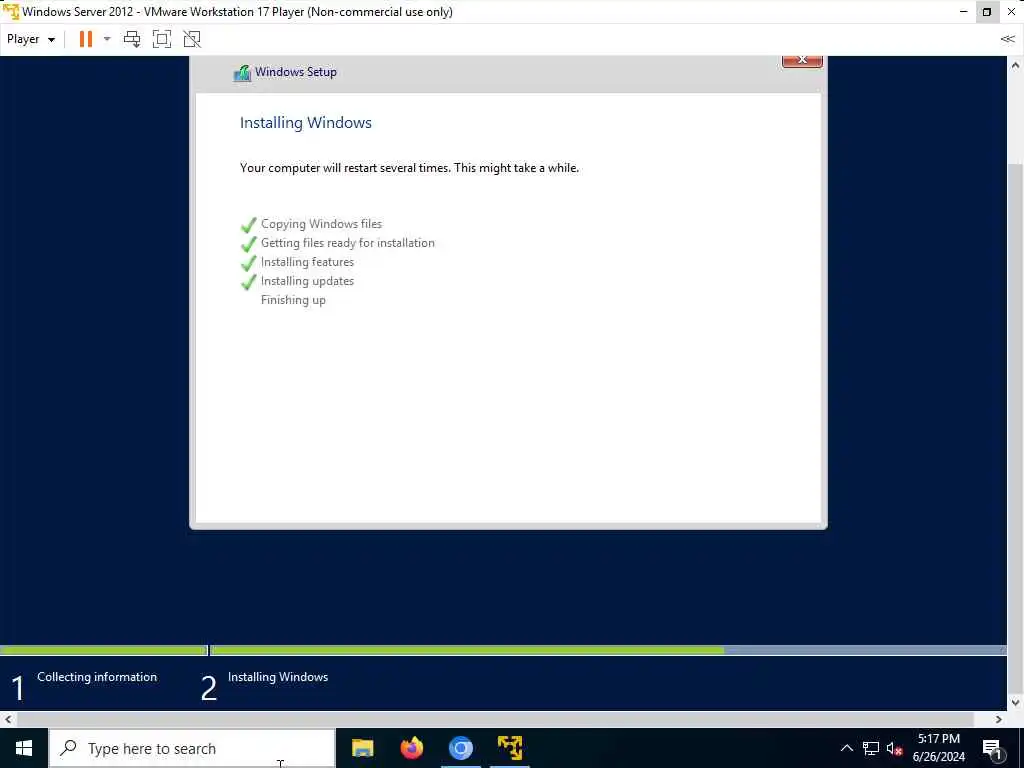Click the installation progress bar
1024x768 pixels.
(607, 650)
